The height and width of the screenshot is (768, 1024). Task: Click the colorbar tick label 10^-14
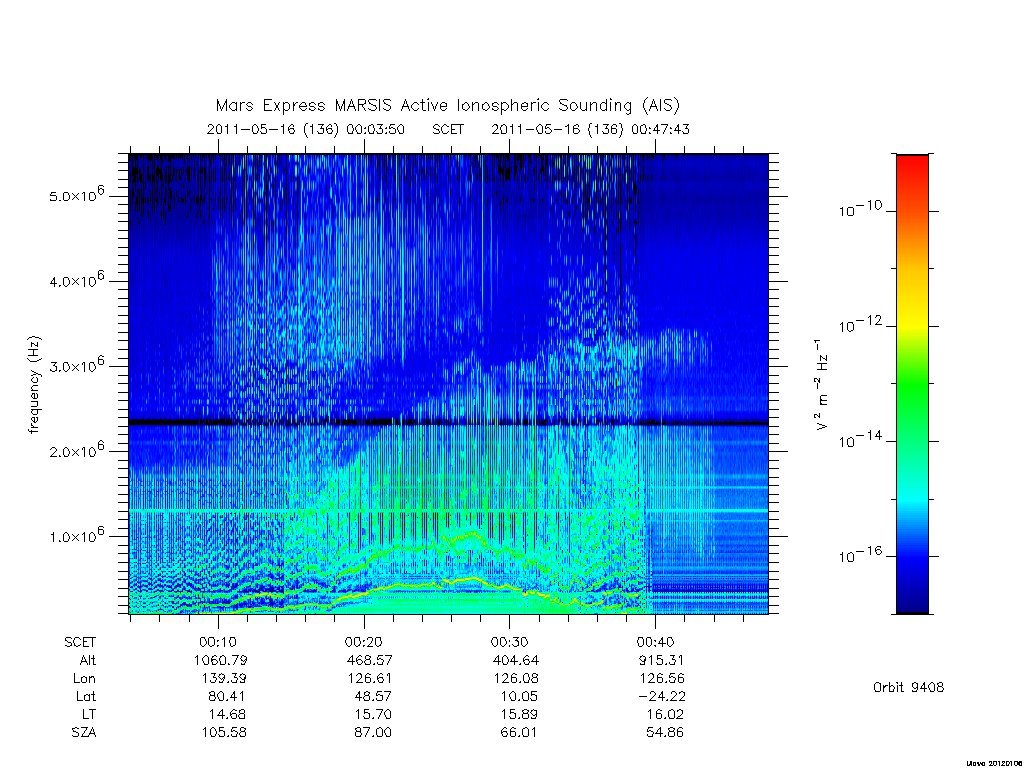(x=860, y=440)
